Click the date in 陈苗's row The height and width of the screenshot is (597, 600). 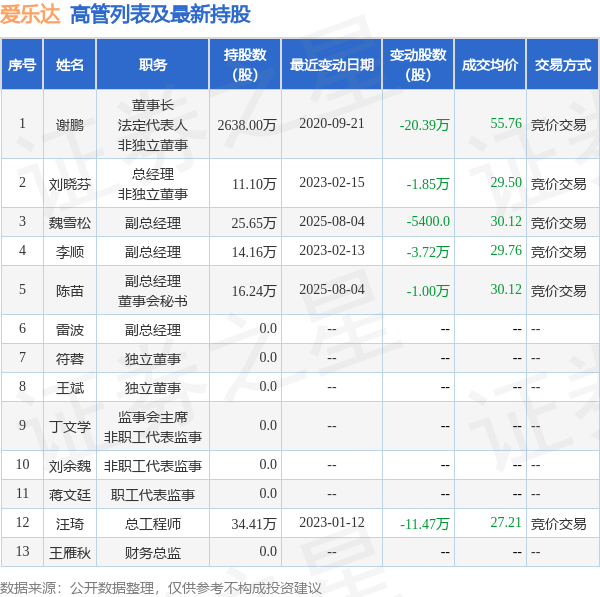click(x=332, y=289)
